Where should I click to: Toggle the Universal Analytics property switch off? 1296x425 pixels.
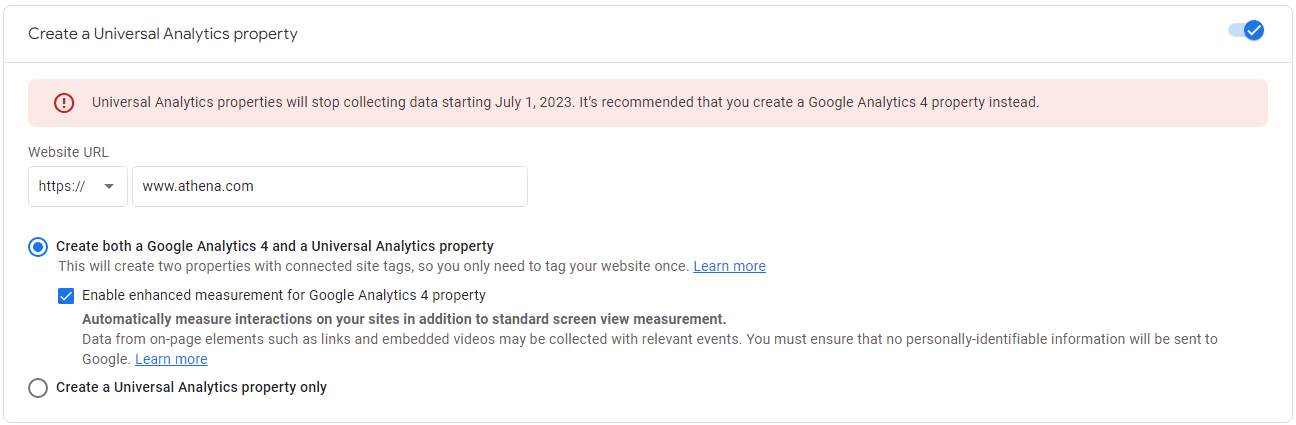click(1246, 30)
